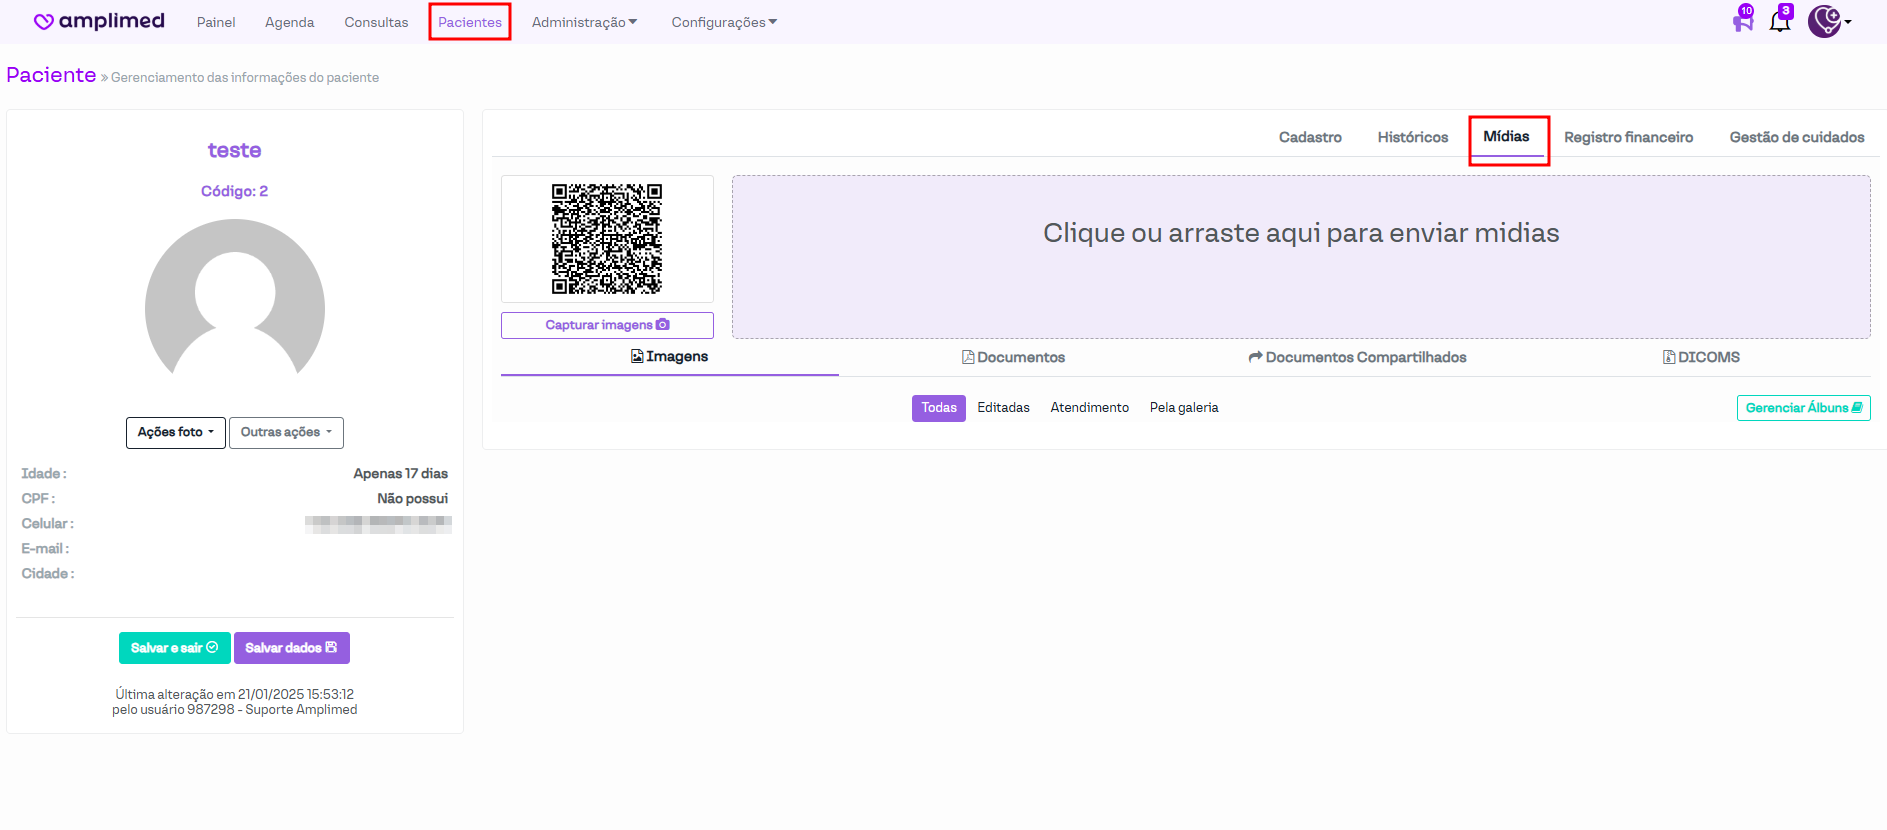Click the announcements megaphone icon

(x=1743, y=21)
